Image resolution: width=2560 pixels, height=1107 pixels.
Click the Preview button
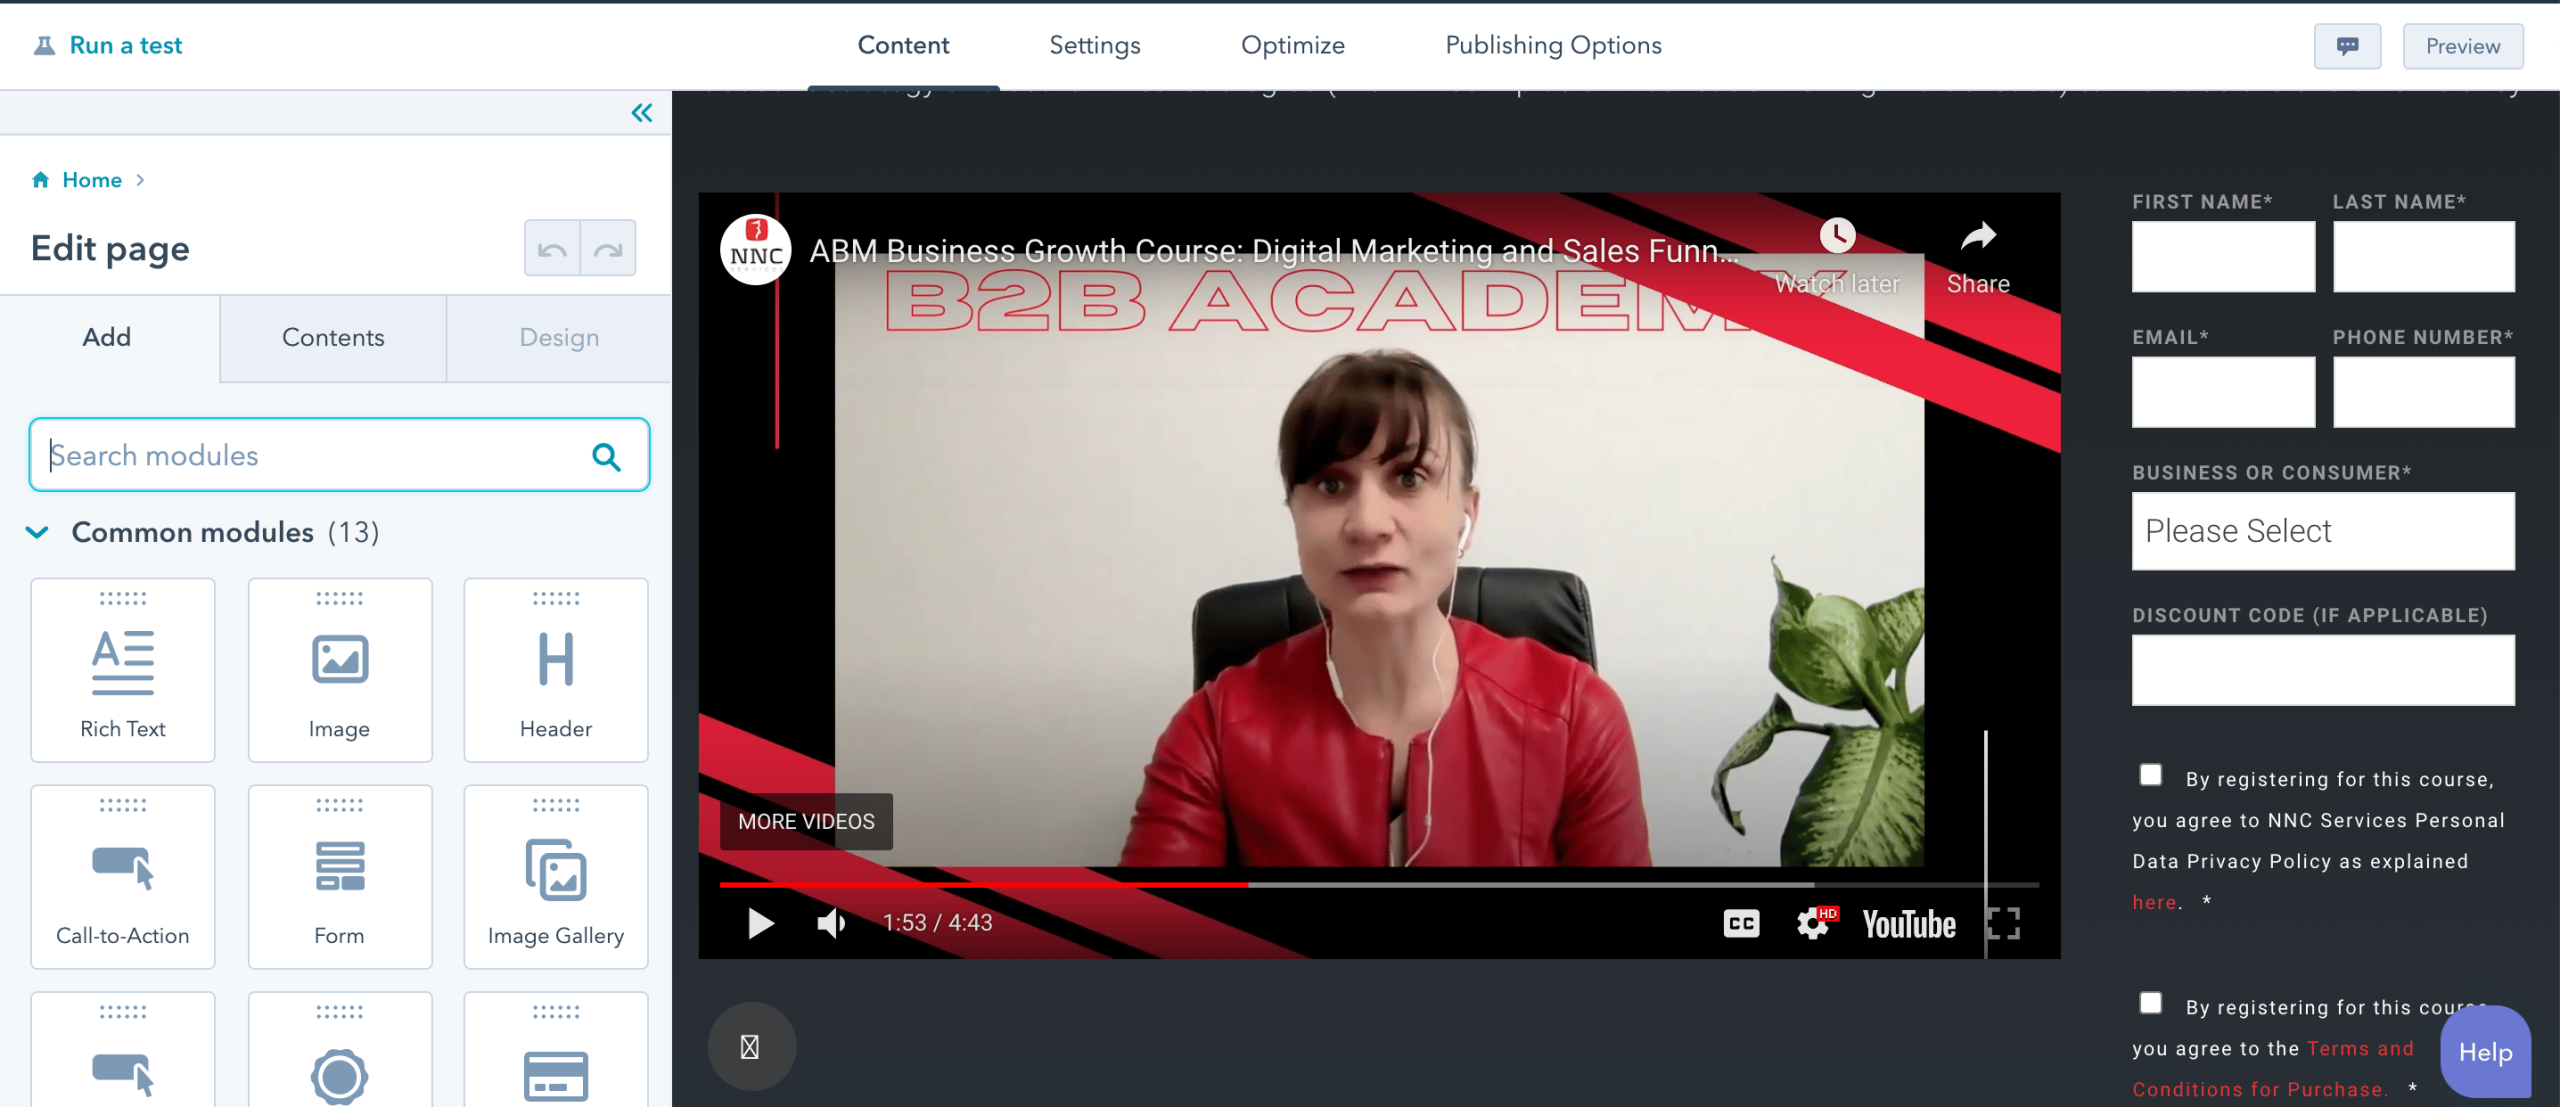coord(2462,46)
